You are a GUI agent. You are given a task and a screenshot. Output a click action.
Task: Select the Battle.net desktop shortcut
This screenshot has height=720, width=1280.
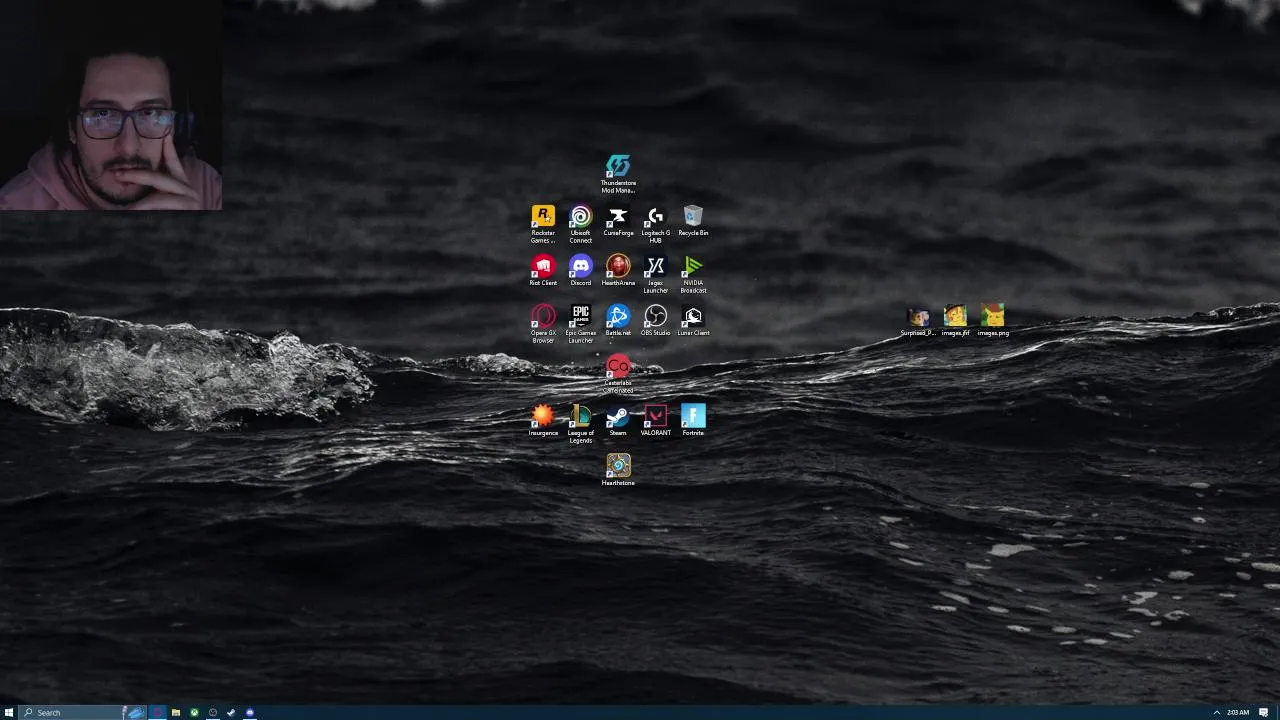coord(618,321)
